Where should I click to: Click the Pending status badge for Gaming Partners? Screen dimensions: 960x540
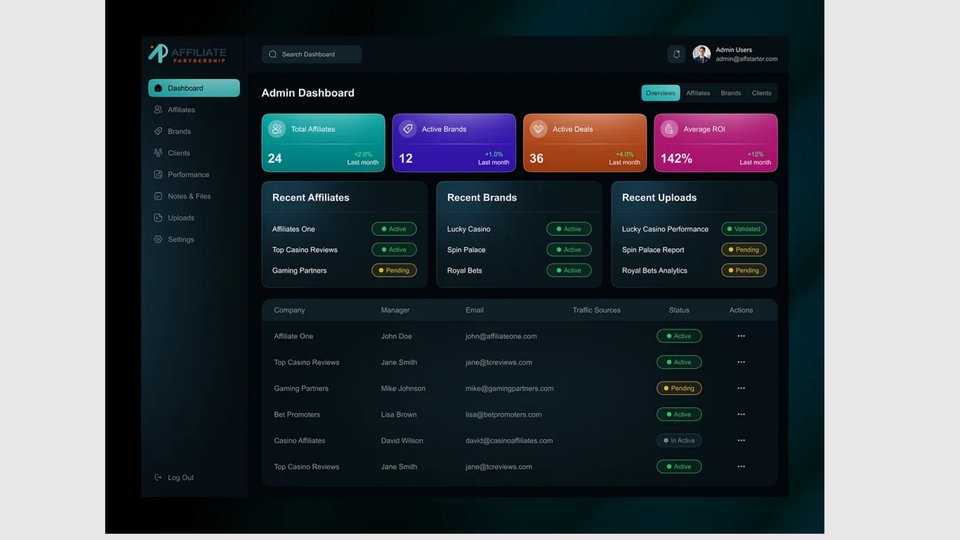[679, 388]
